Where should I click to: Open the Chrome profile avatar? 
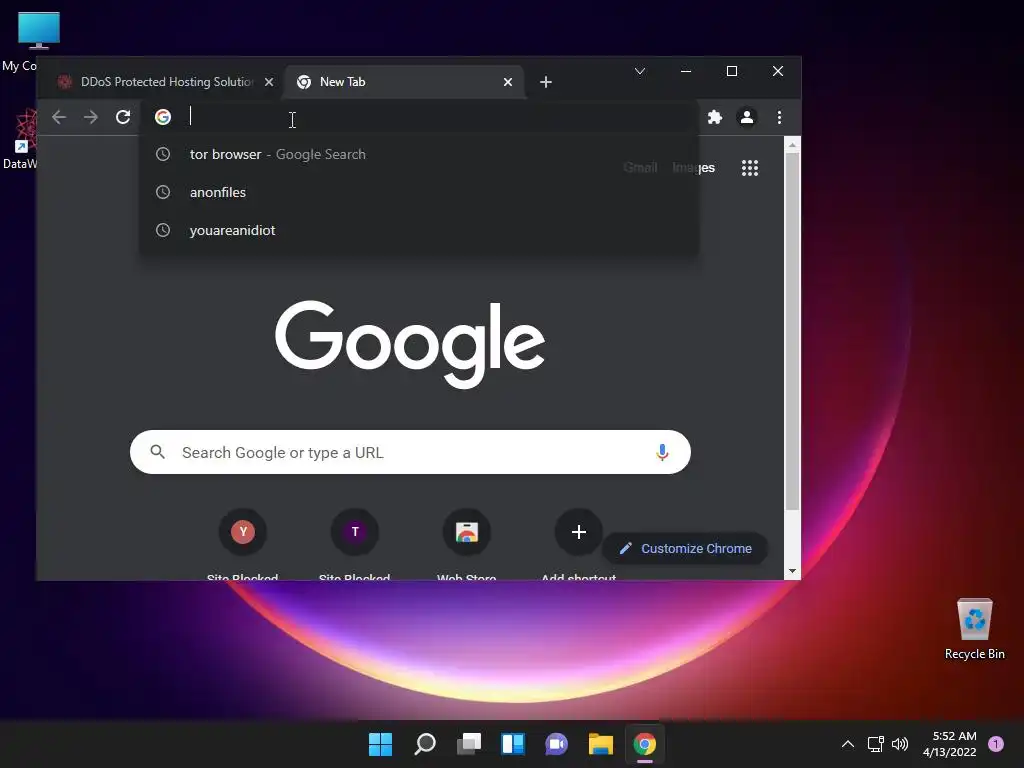(x=746, y=117)
